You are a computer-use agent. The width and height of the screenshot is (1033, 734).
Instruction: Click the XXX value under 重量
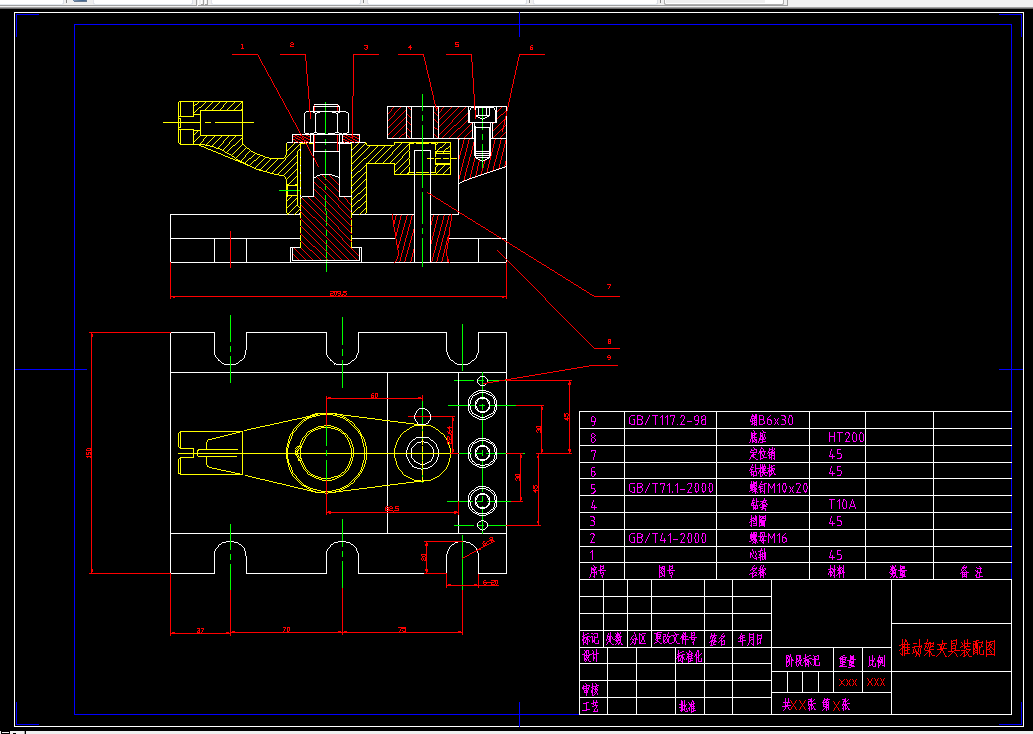tap(848, 683)
